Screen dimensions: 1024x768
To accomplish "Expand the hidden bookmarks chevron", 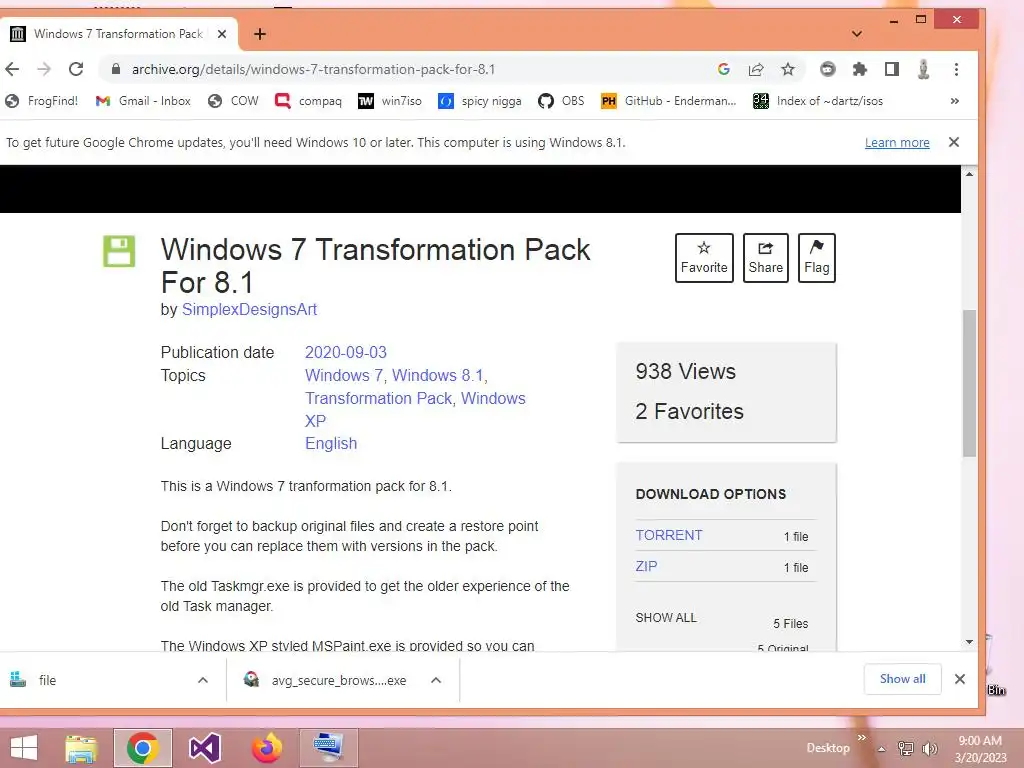I will 955,101.
